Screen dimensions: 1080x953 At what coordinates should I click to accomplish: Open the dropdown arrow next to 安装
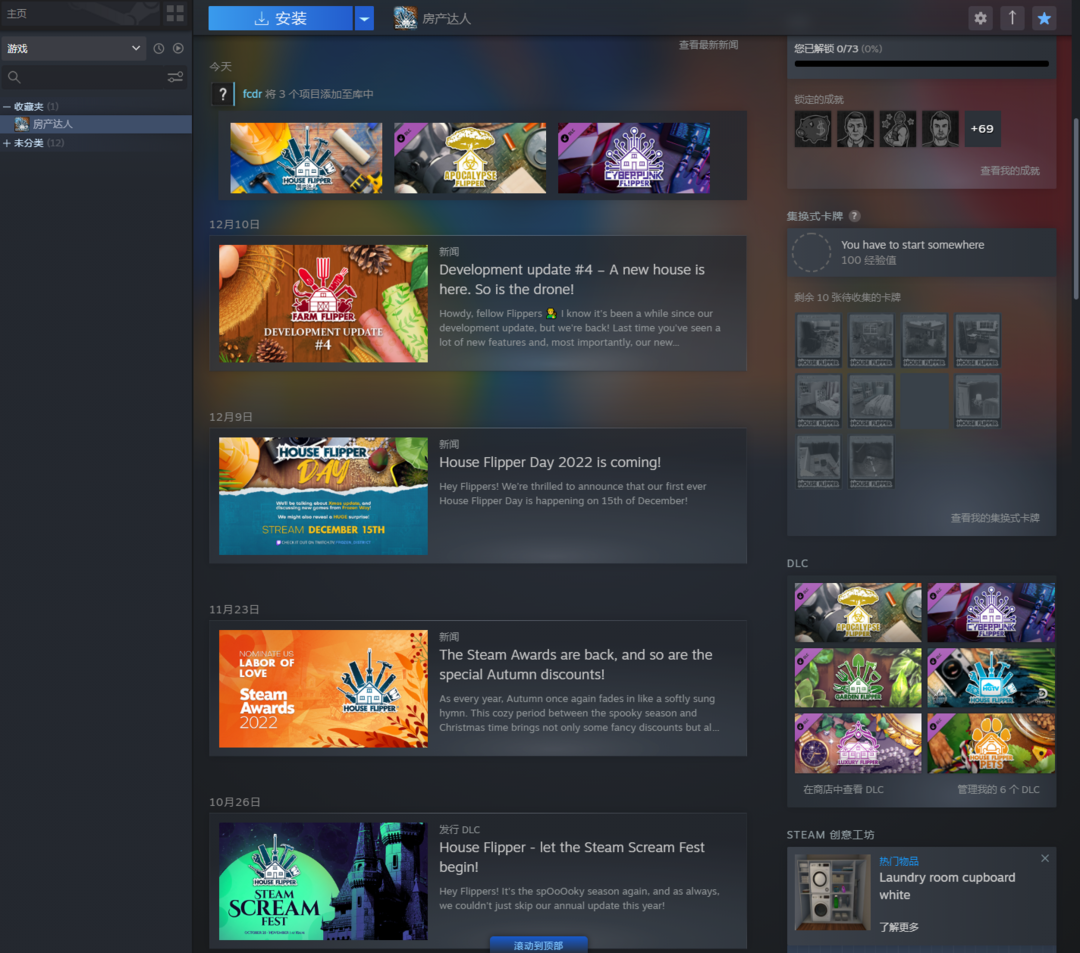point(364,18)
